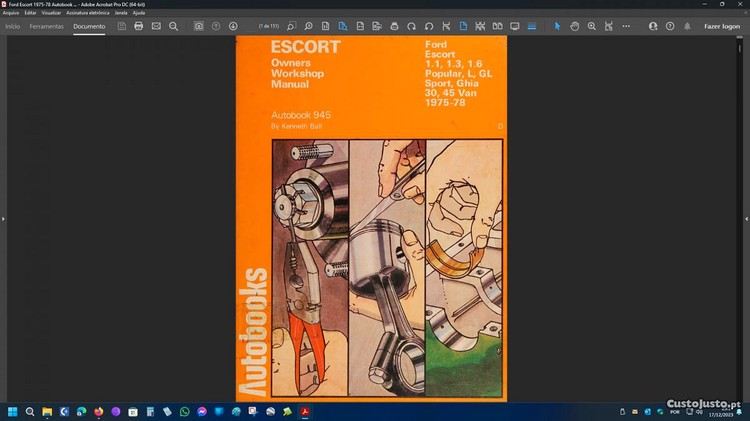750x421 pixels.
Task: Toggle two-page view layout
Action: (496, 26)
